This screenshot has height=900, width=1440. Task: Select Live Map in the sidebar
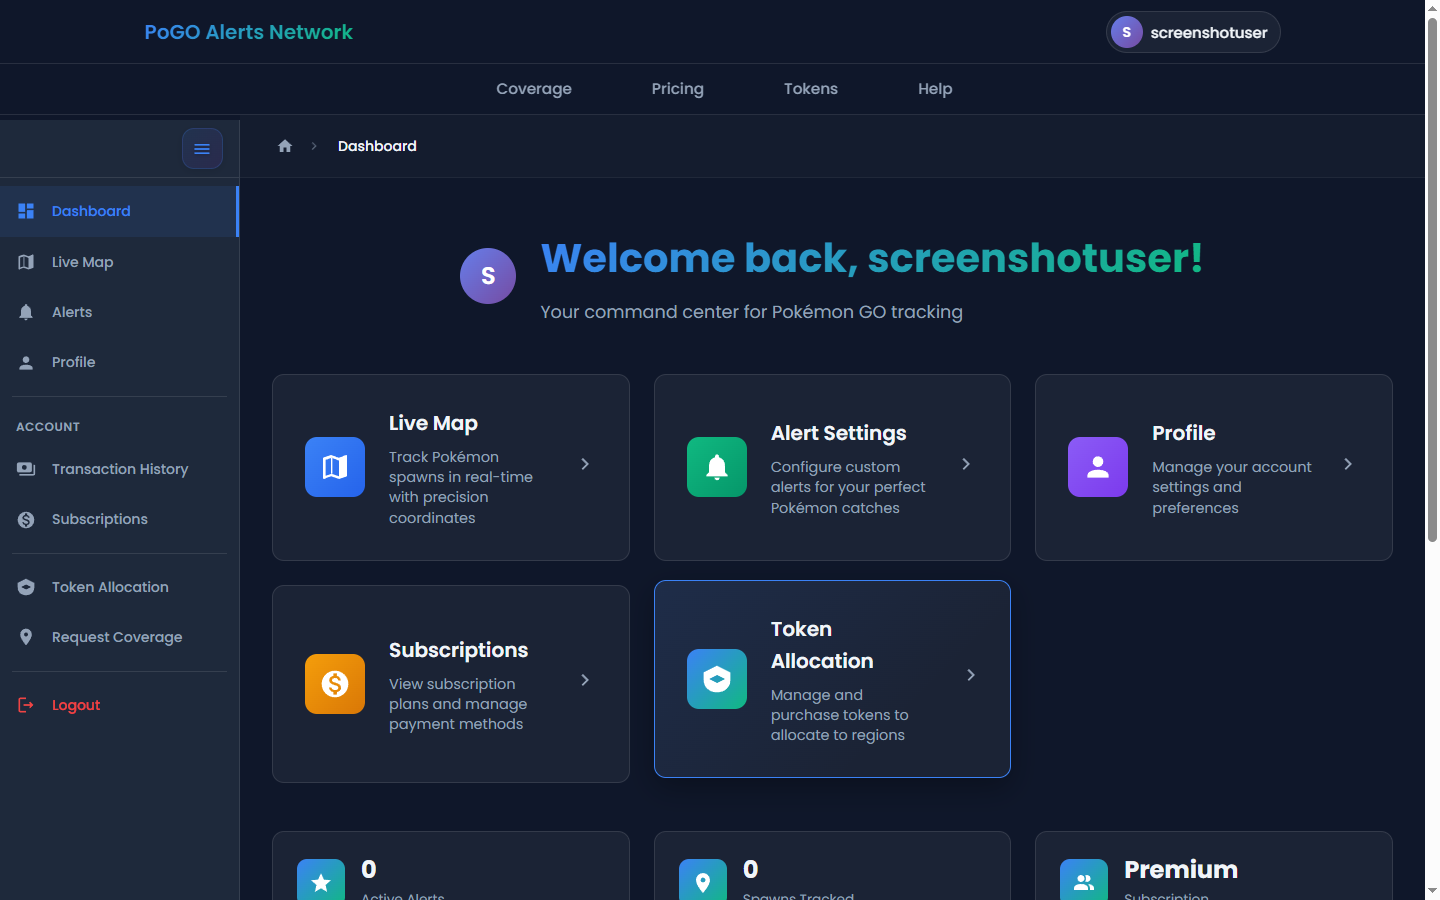[119, 262]
